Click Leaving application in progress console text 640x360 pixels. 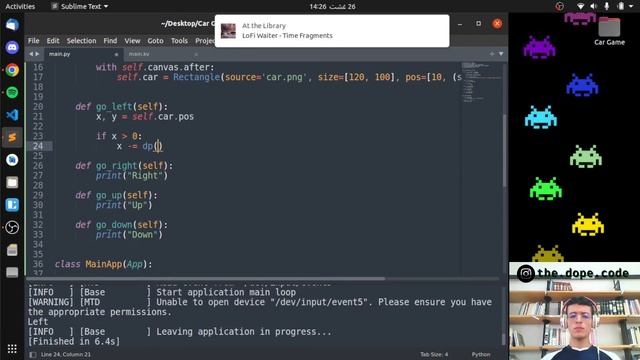tap(244, 331)
